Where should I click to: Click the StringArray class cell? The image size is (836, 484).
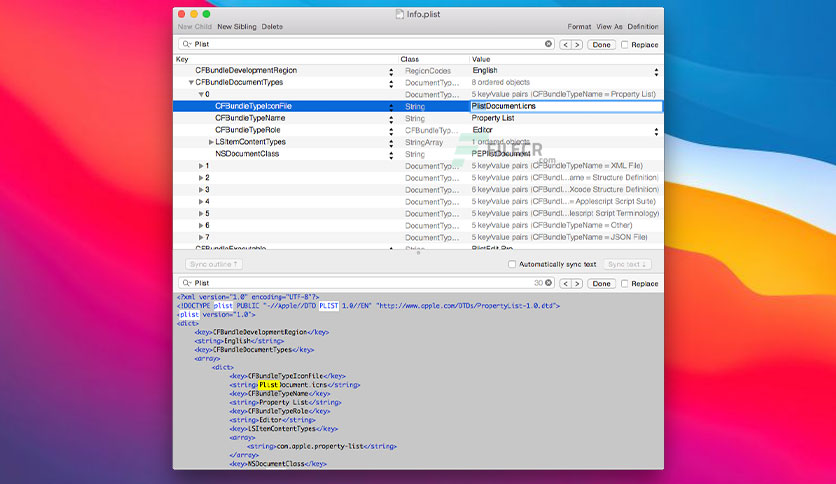point(424,143)
